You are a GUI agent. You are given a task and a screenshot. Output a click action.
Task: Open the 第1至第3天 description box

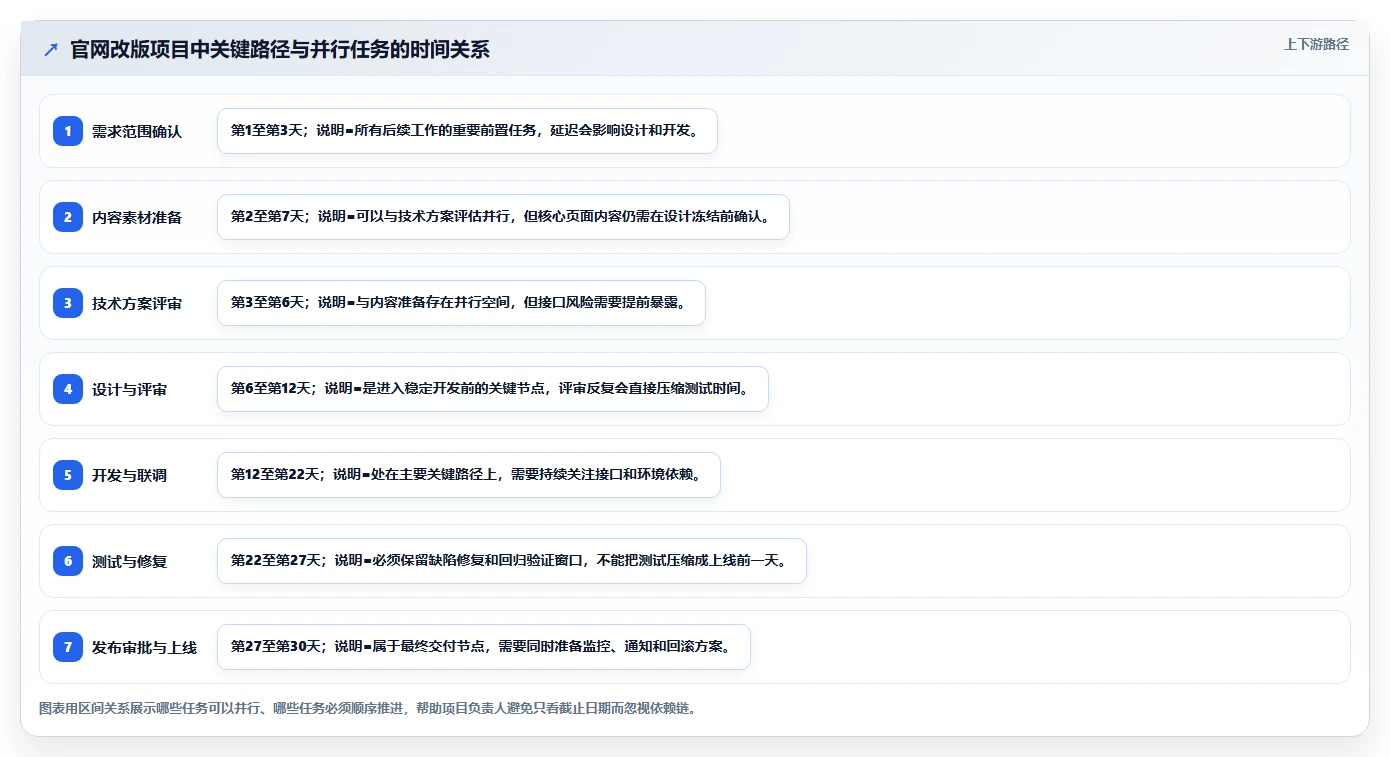point(467,131)
